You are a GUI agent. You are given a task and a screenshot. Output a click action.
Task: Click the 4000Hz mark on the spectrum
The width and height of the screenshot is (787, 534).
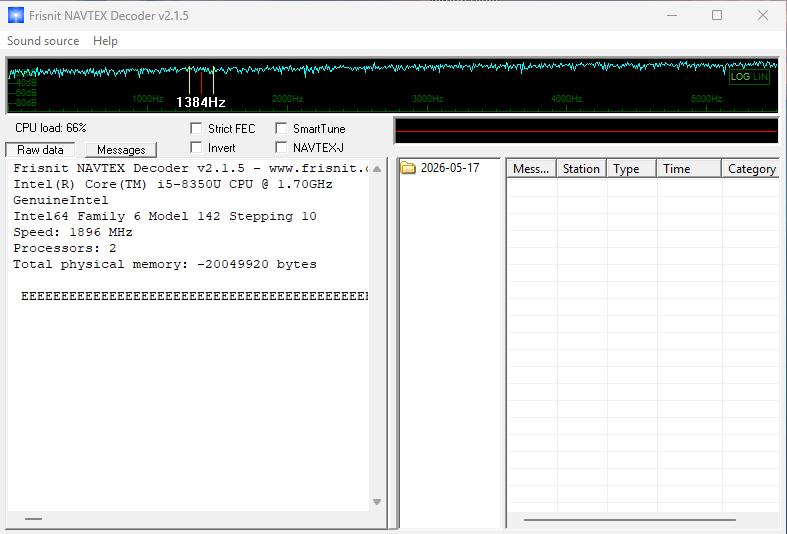[x=567, y=99]
